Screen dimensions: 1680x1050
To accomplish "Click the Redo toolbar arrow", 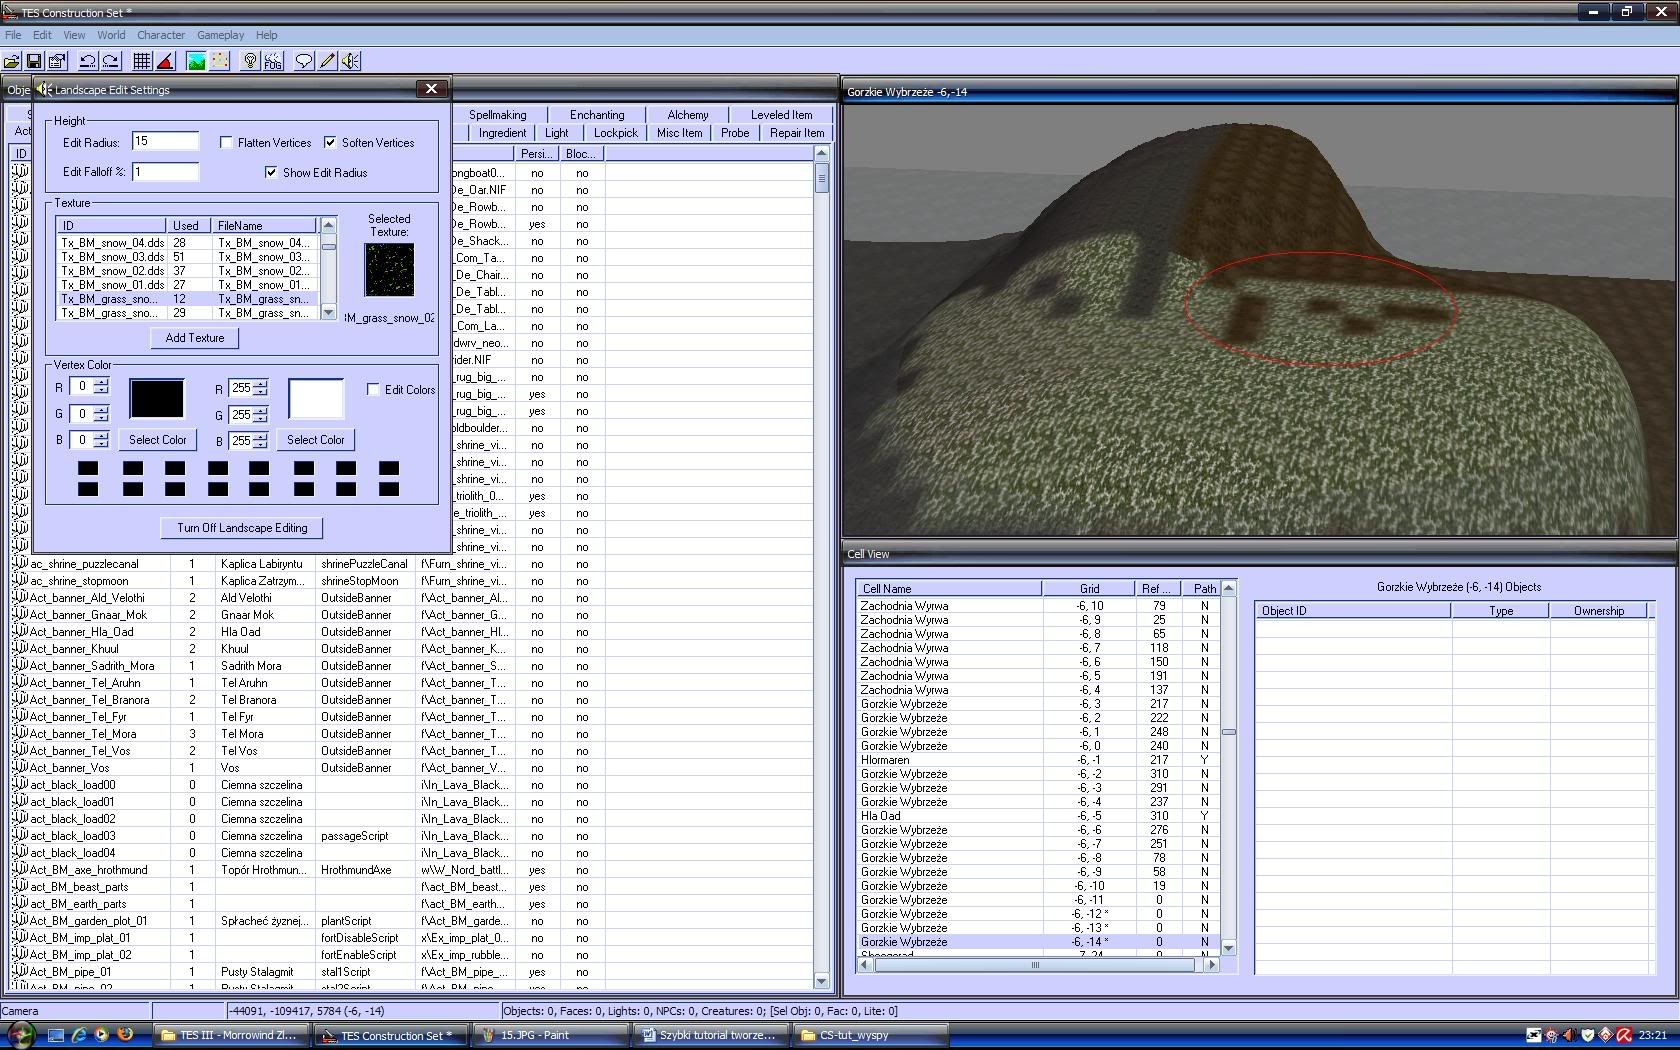I will [x=111, y=61].
